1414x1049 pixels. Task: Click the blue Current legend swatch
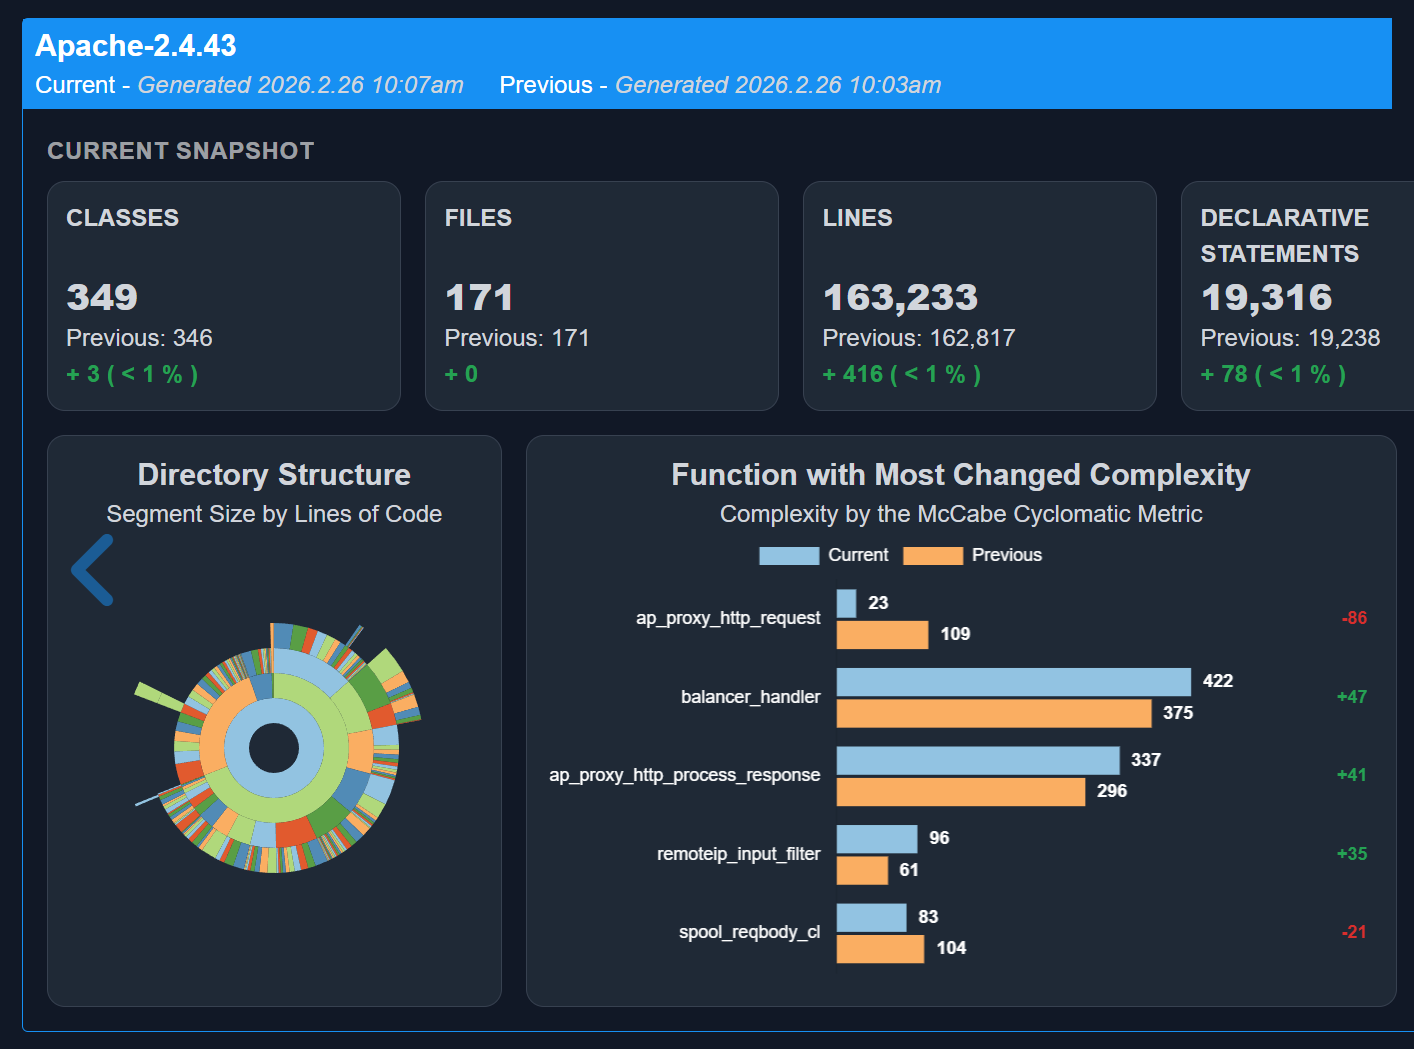[789, 556]
